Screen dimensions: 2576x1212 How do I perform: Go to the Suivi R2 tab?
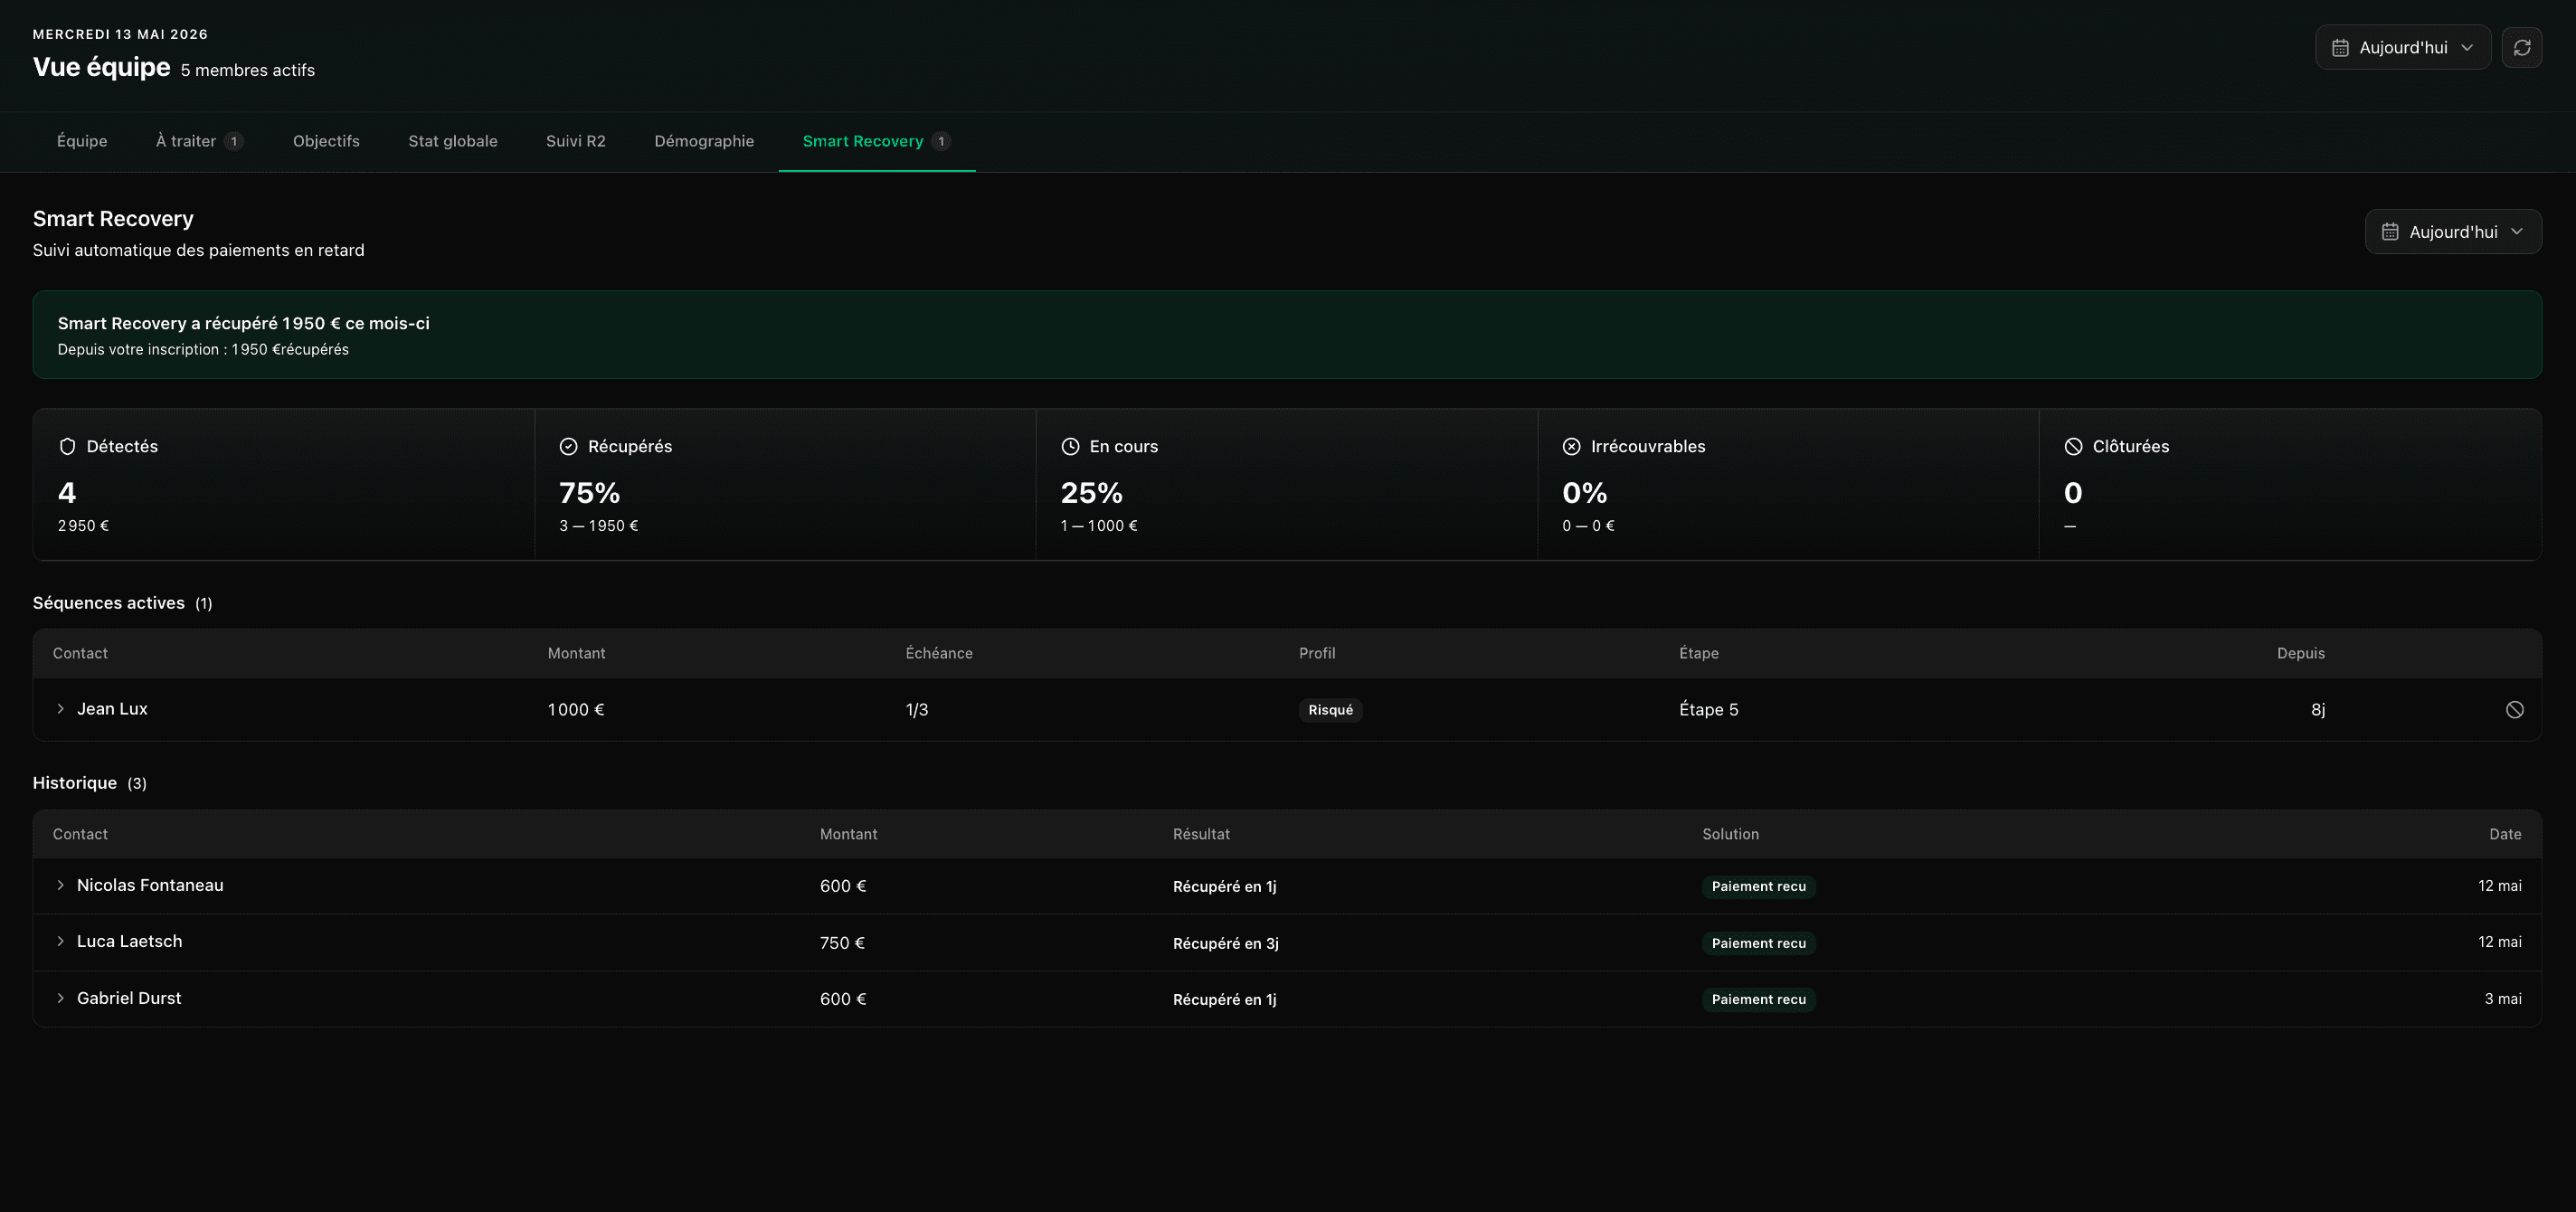576,141
